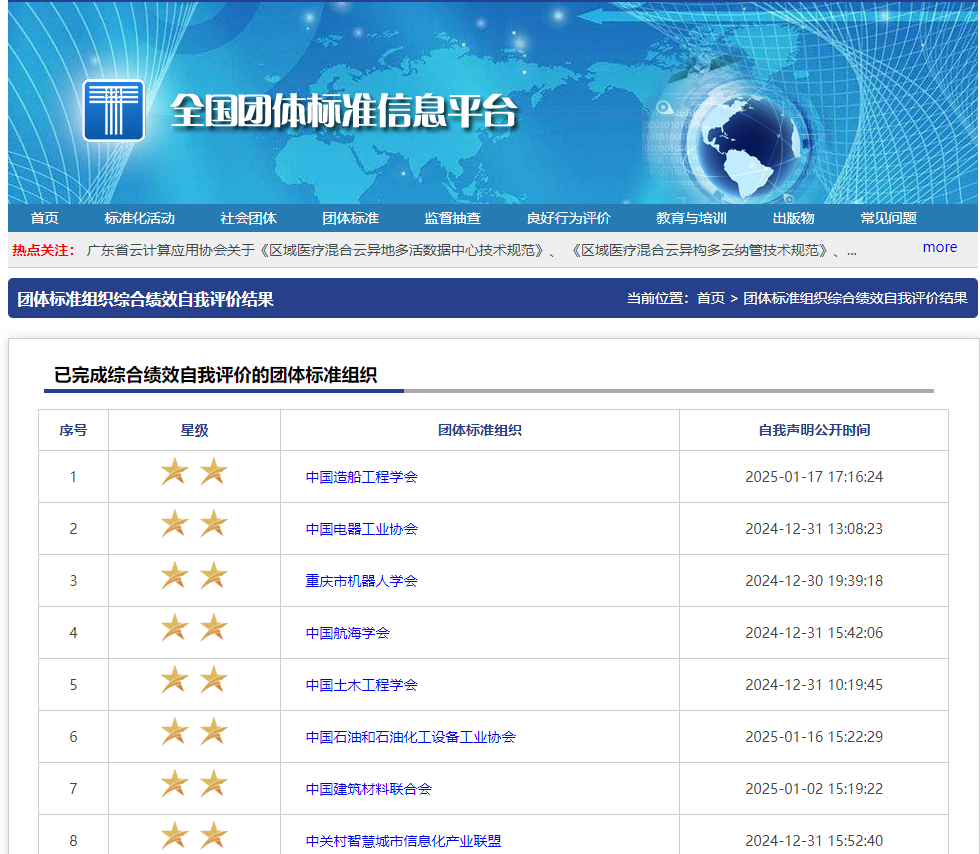The height and width of the screenshot is (854, 980).
Task: Click the timestamp 2024-12-31 15:42:06
Action: [x=814, y=633]
